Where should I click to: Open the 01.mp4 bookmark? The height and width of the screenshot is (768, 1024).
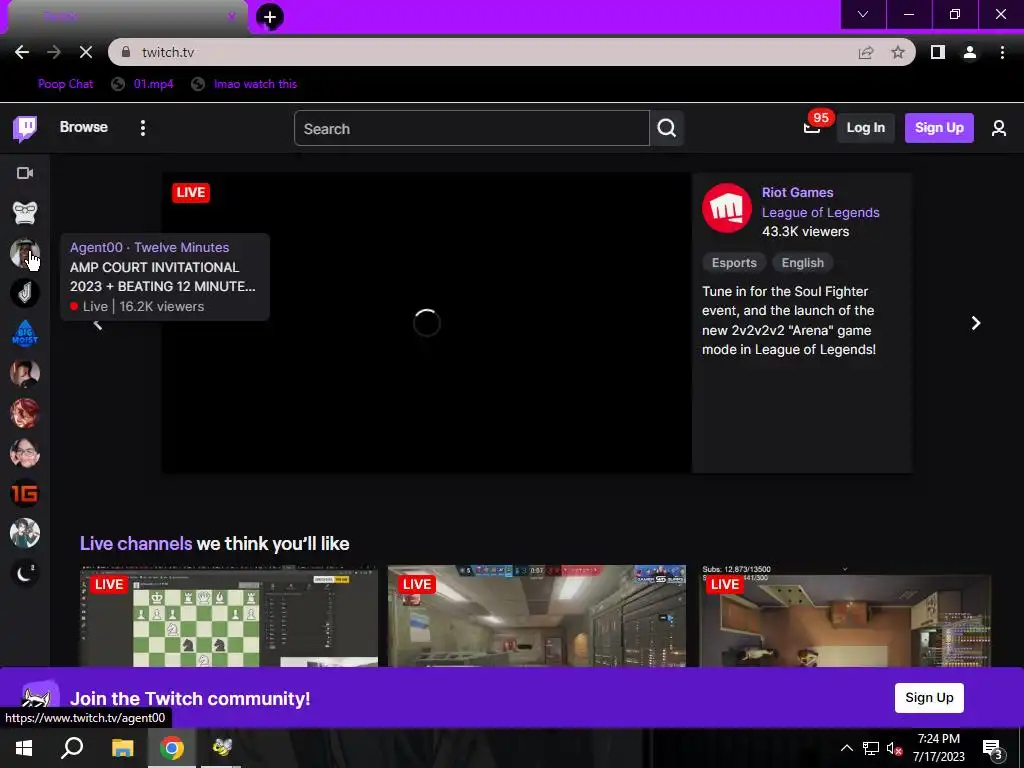[x=143, y=84]
